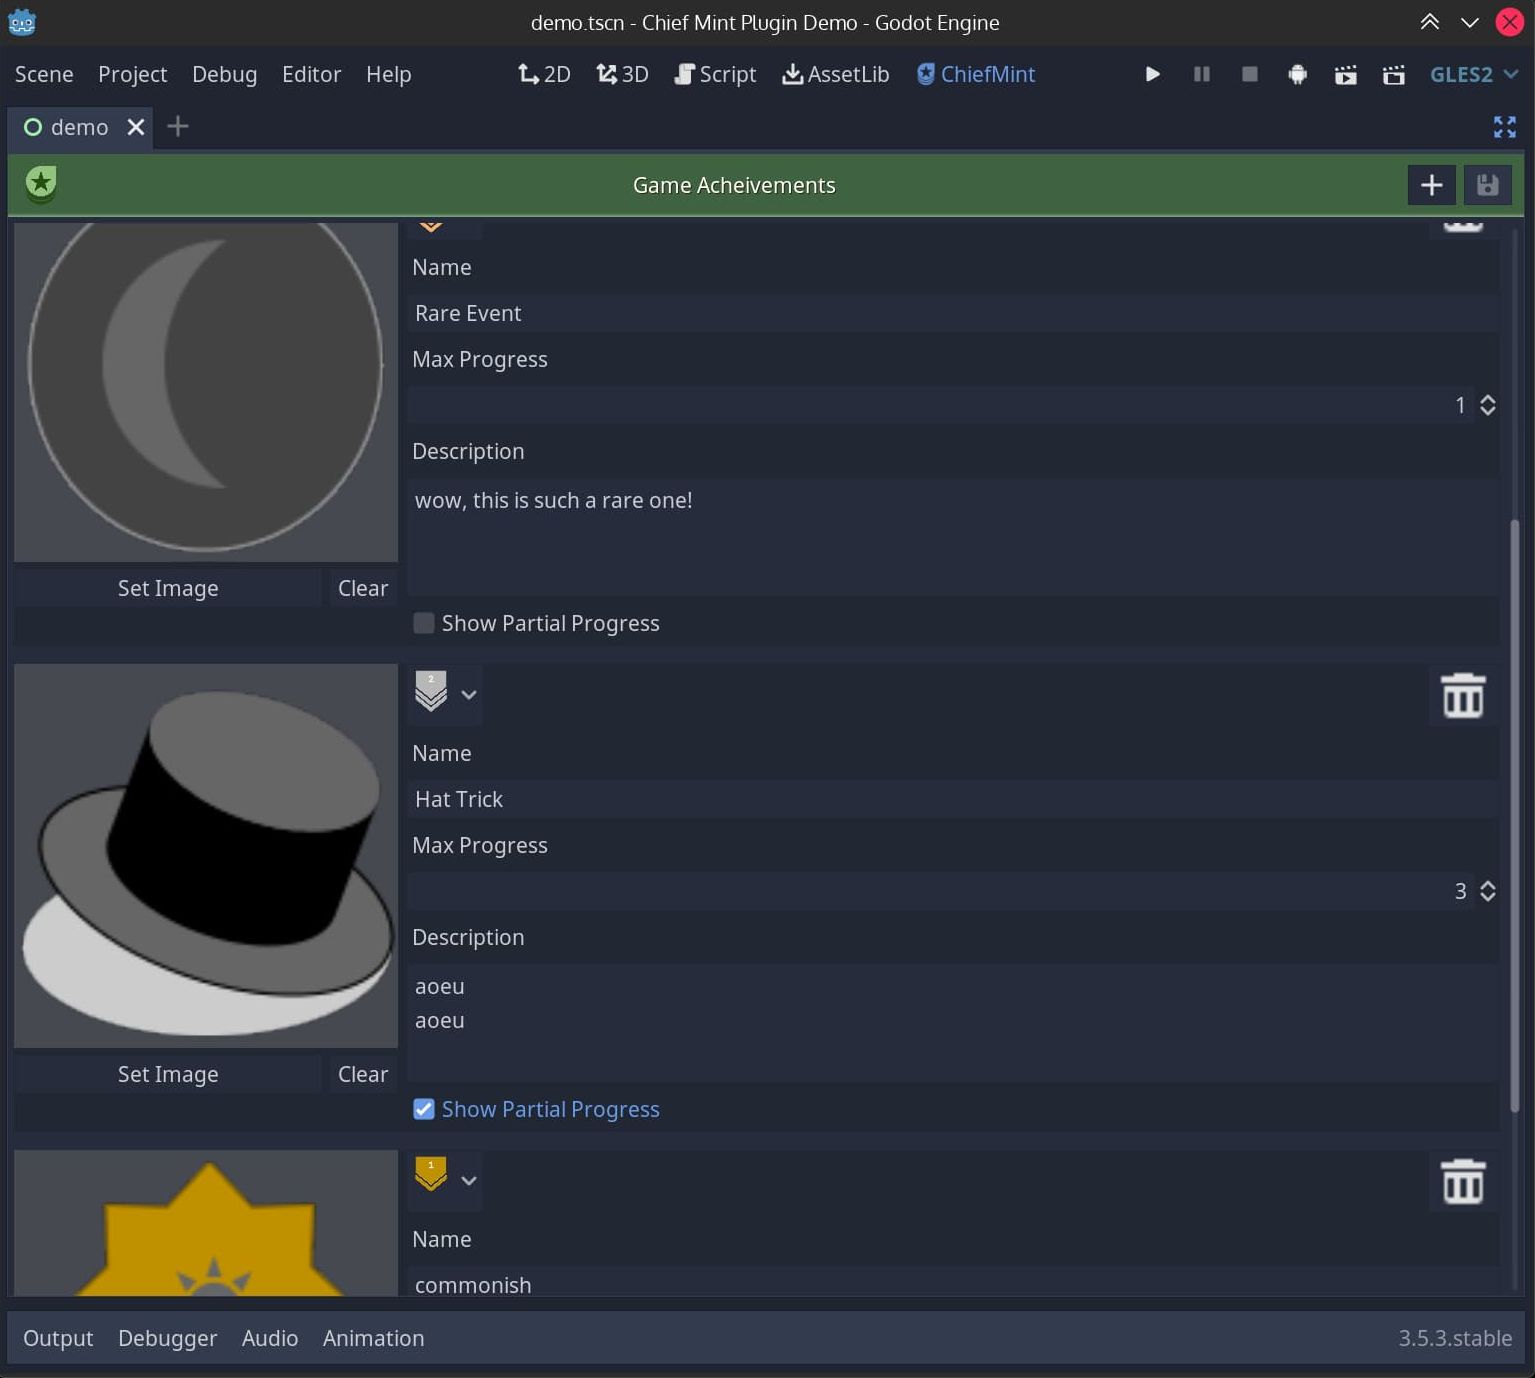Open the Scene menu

[44, 74]
